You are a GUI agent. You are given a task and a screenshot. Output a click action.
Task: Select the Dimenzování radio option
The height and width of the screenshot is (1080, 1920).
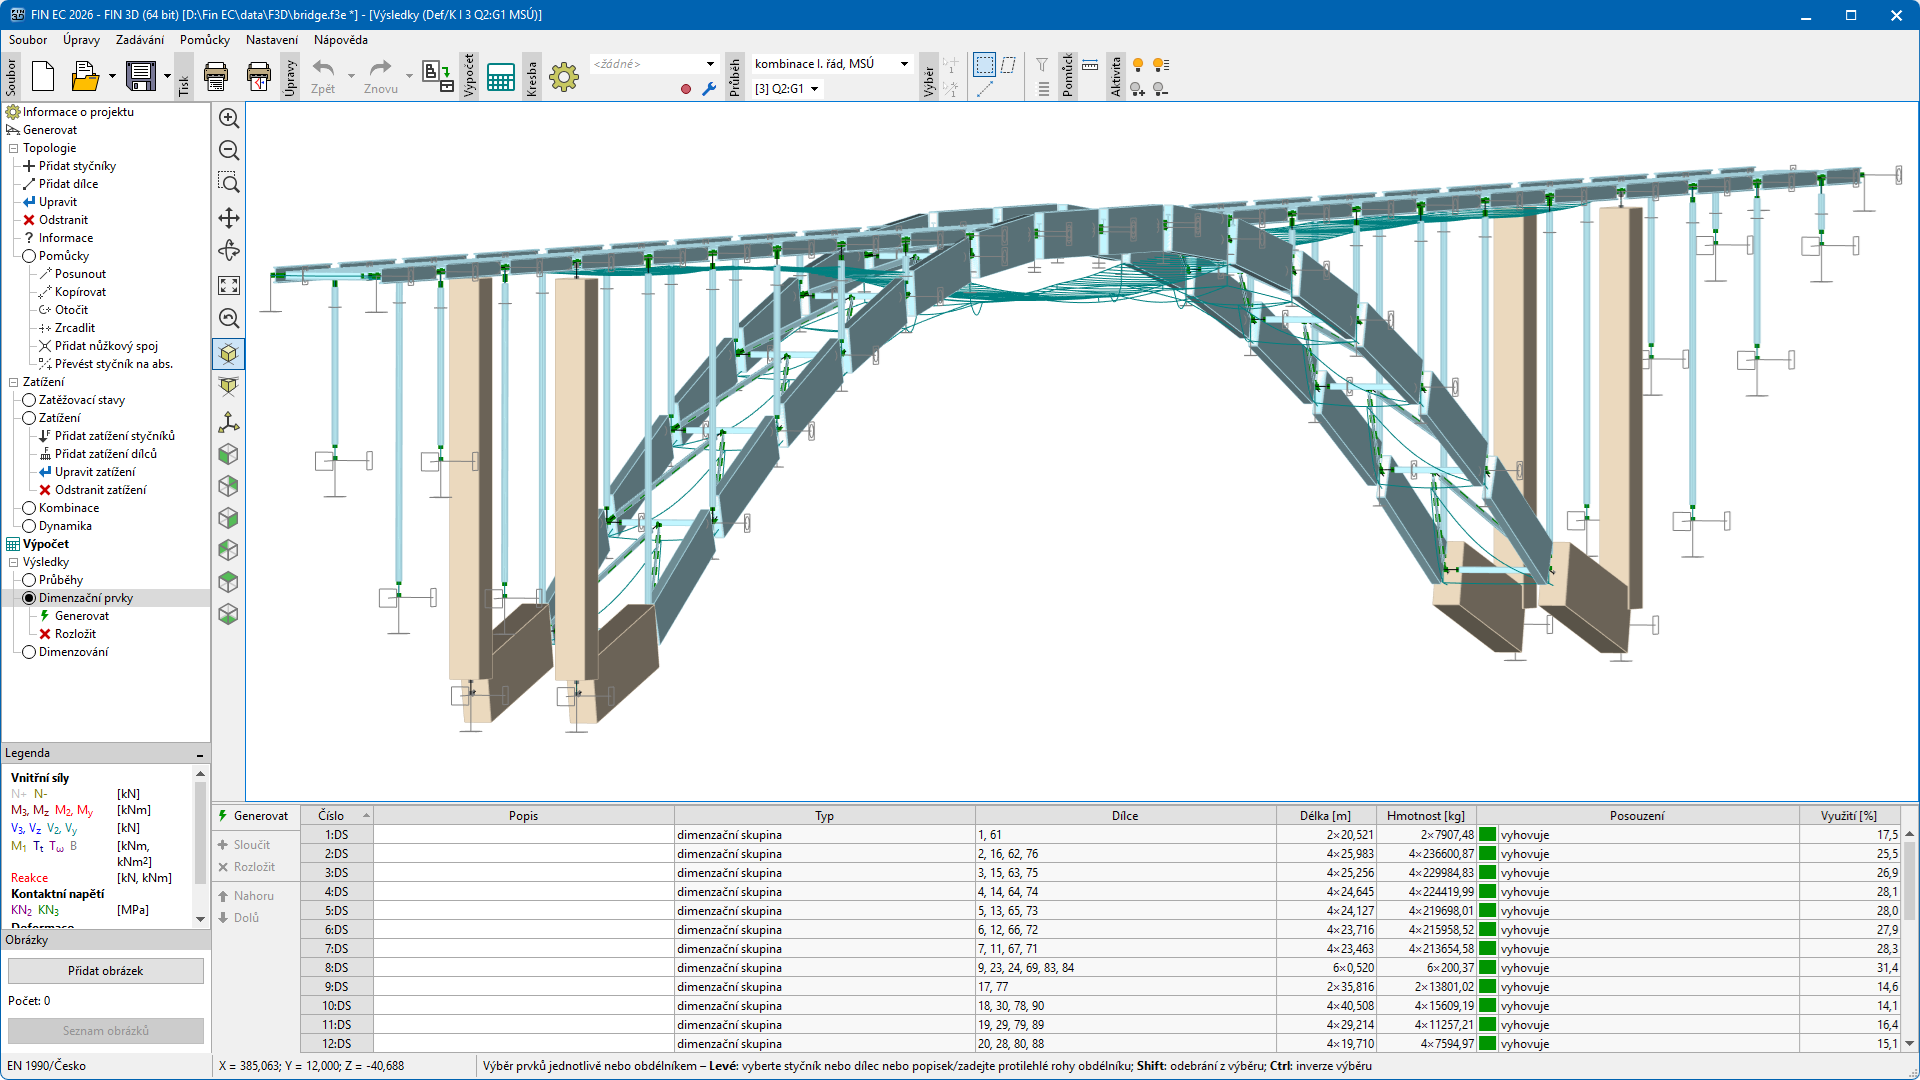[x=30, y=652]
